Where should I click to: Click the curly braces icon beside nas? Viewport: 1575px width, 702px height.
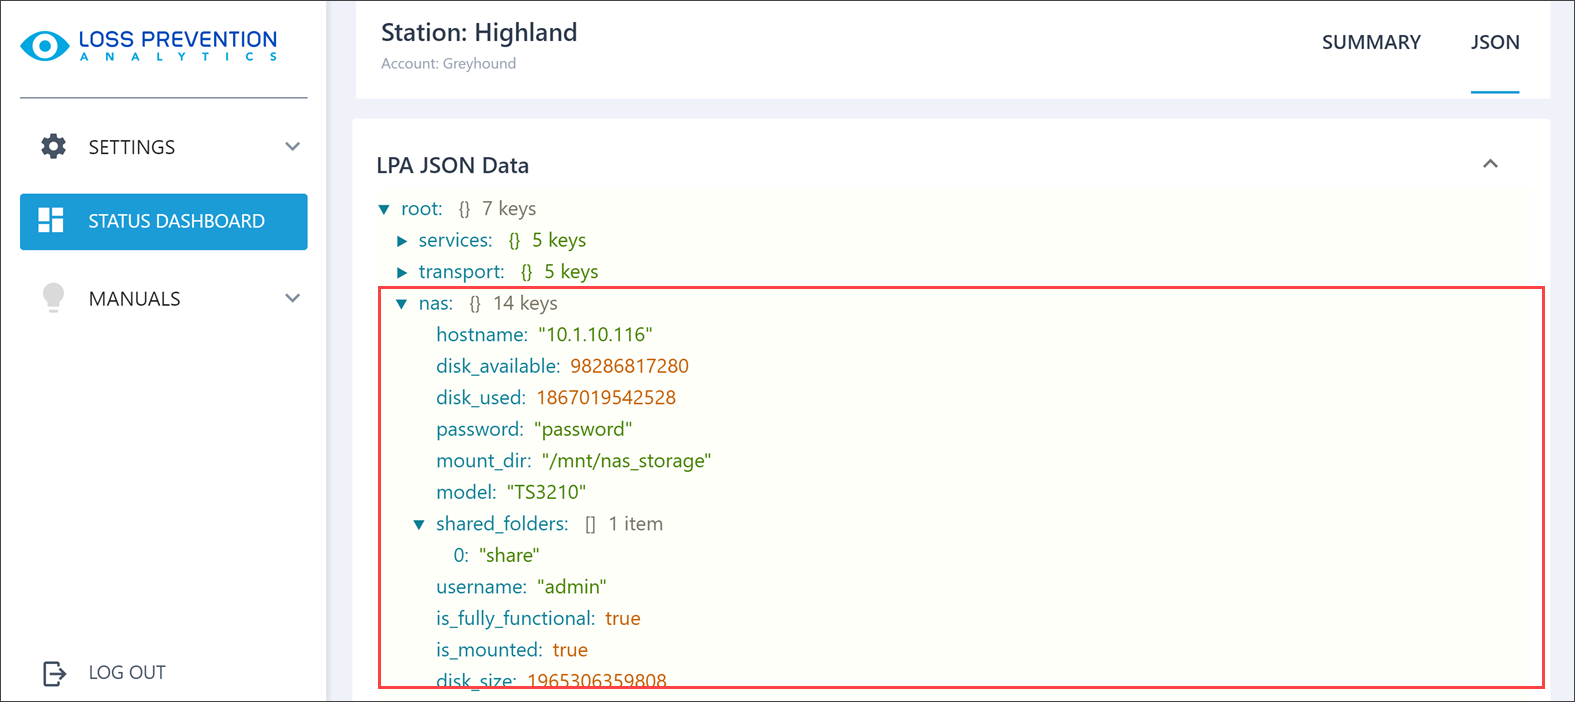coord(475,304)
